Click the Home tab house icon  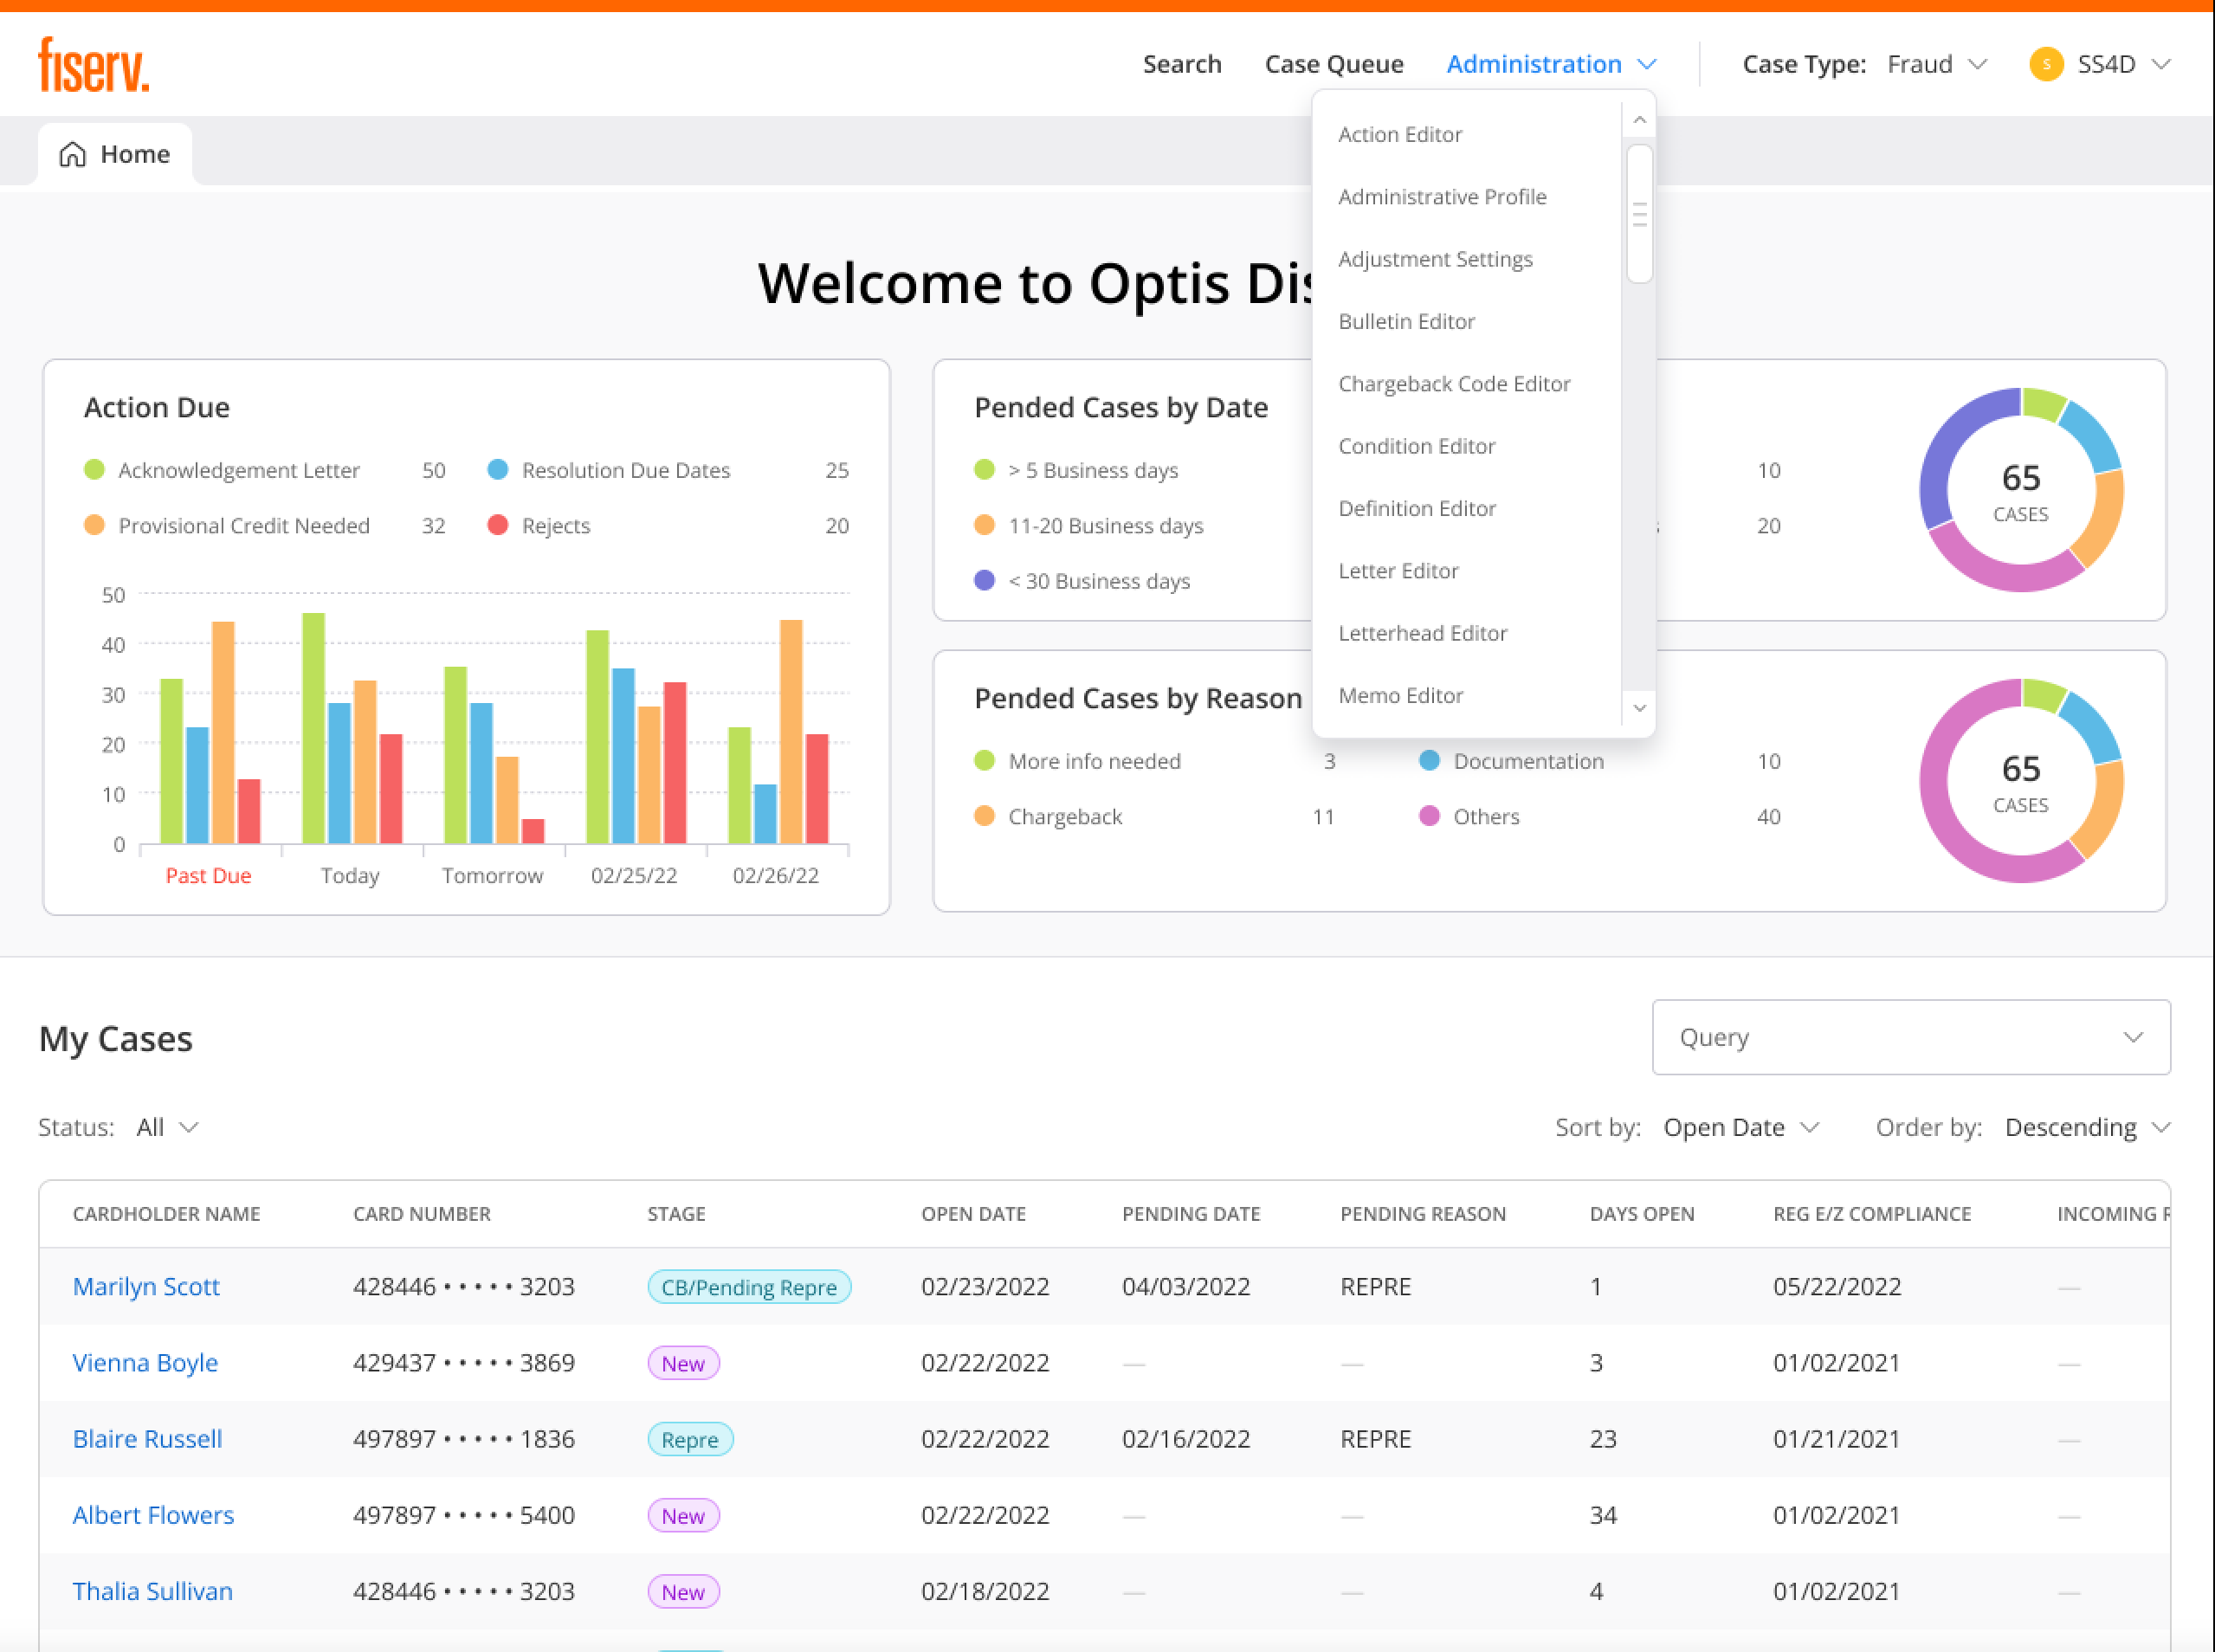(x=72, y=154)
